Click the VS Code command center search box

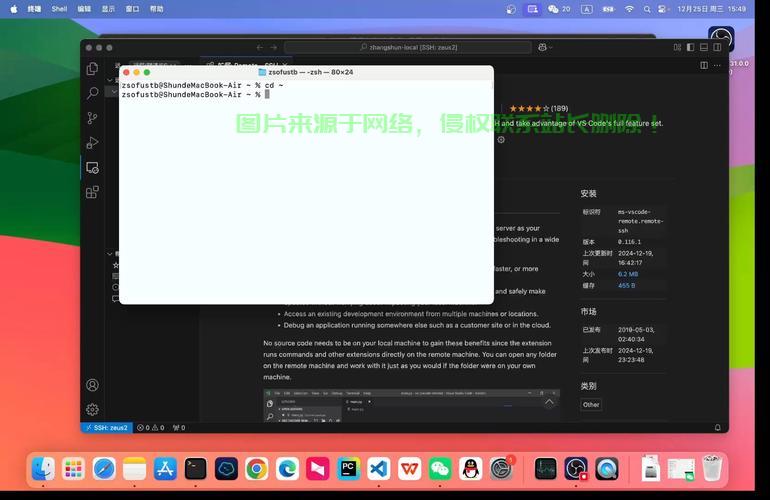[408, 48]
